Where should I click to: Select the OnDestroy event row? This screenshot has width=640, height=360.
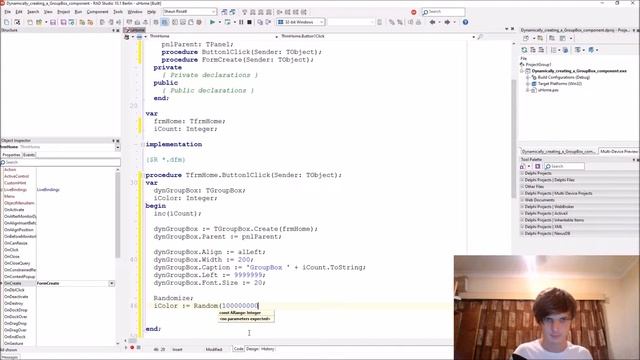(60, 303)
